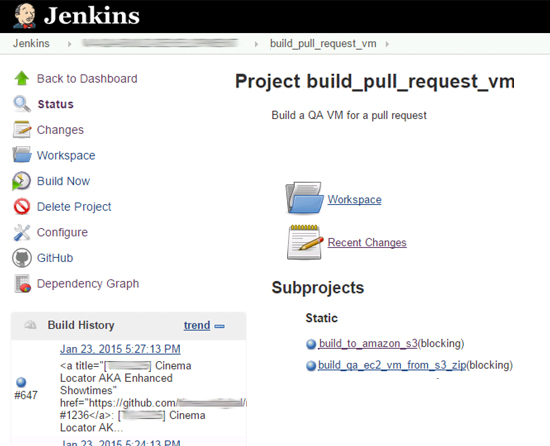Open Workspace in the sidebar
The height and width of the screenshot is (446, 550).
66,155
